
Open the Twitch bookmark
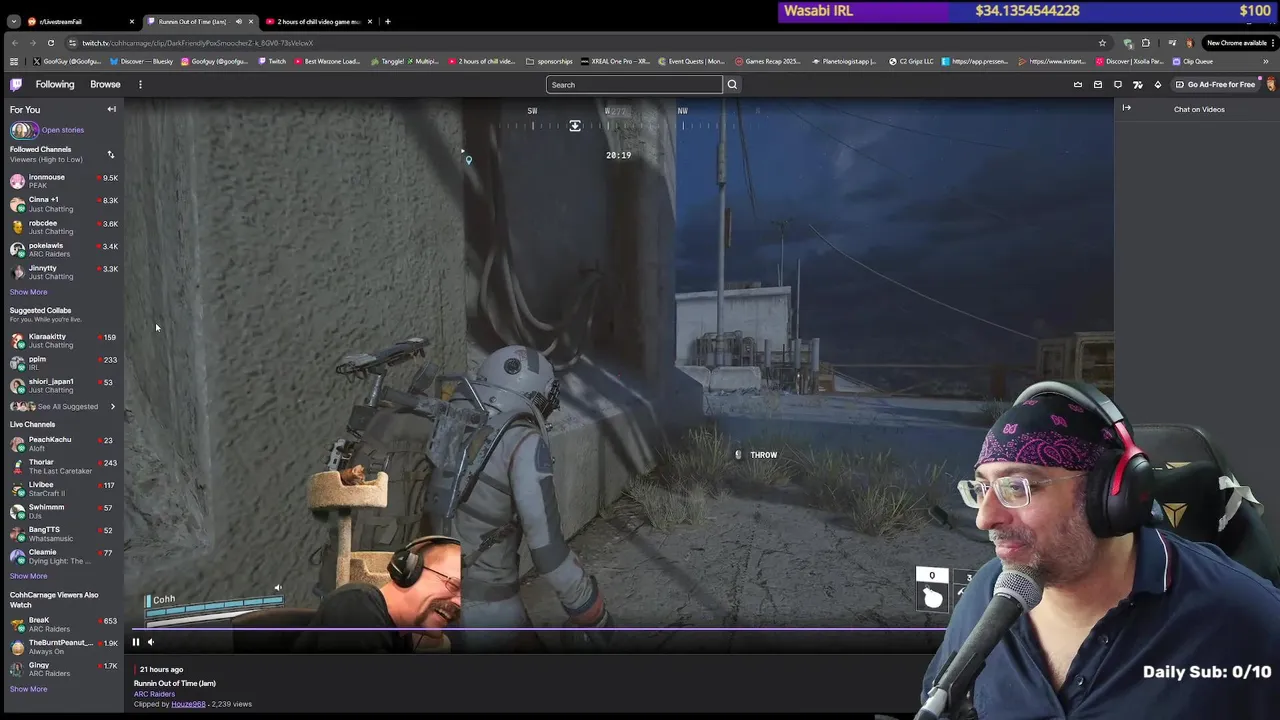[272, 61]
